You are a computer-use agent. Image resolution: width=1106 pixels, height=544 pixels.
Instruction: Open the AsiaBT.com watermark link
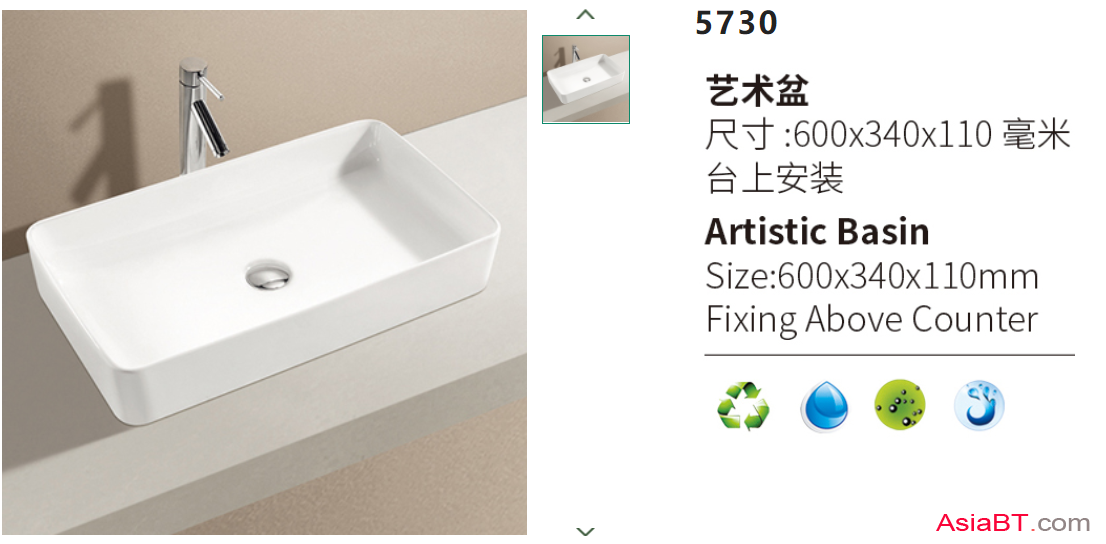pos(1013,523)
